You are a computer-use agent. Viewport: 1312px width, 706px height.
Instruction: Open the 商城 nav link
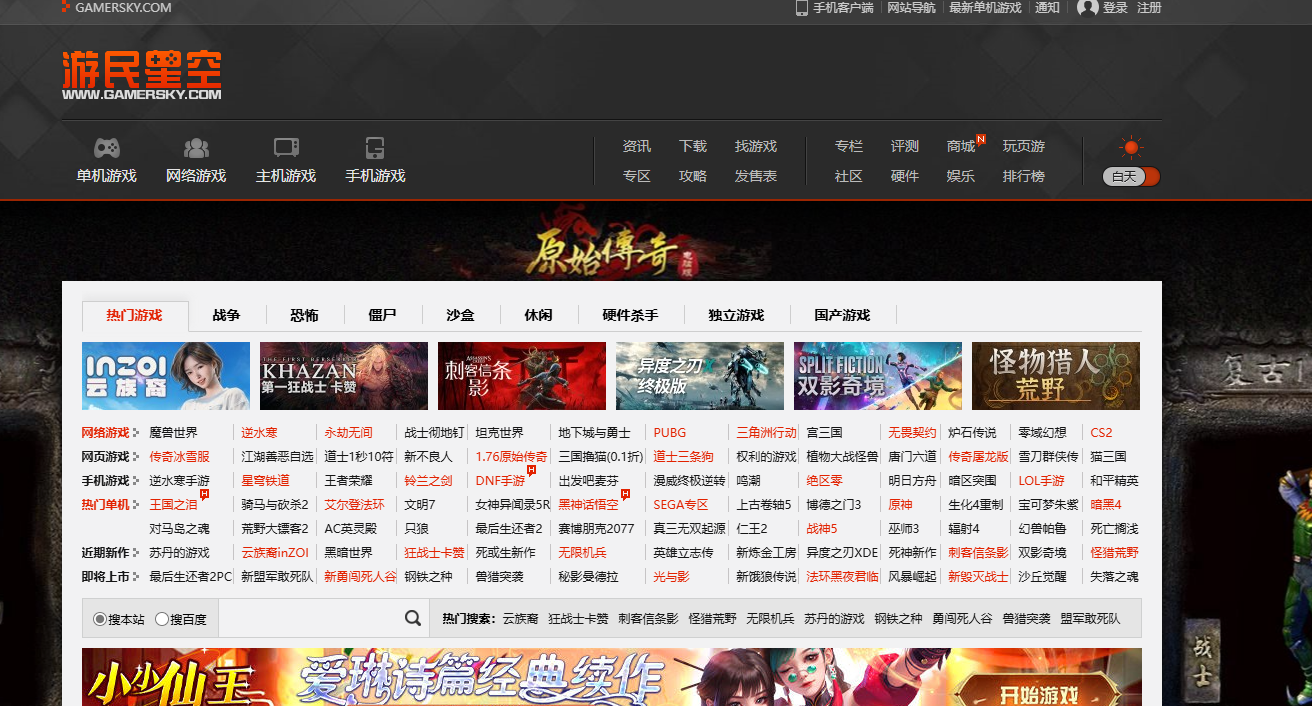coord(961,146)
